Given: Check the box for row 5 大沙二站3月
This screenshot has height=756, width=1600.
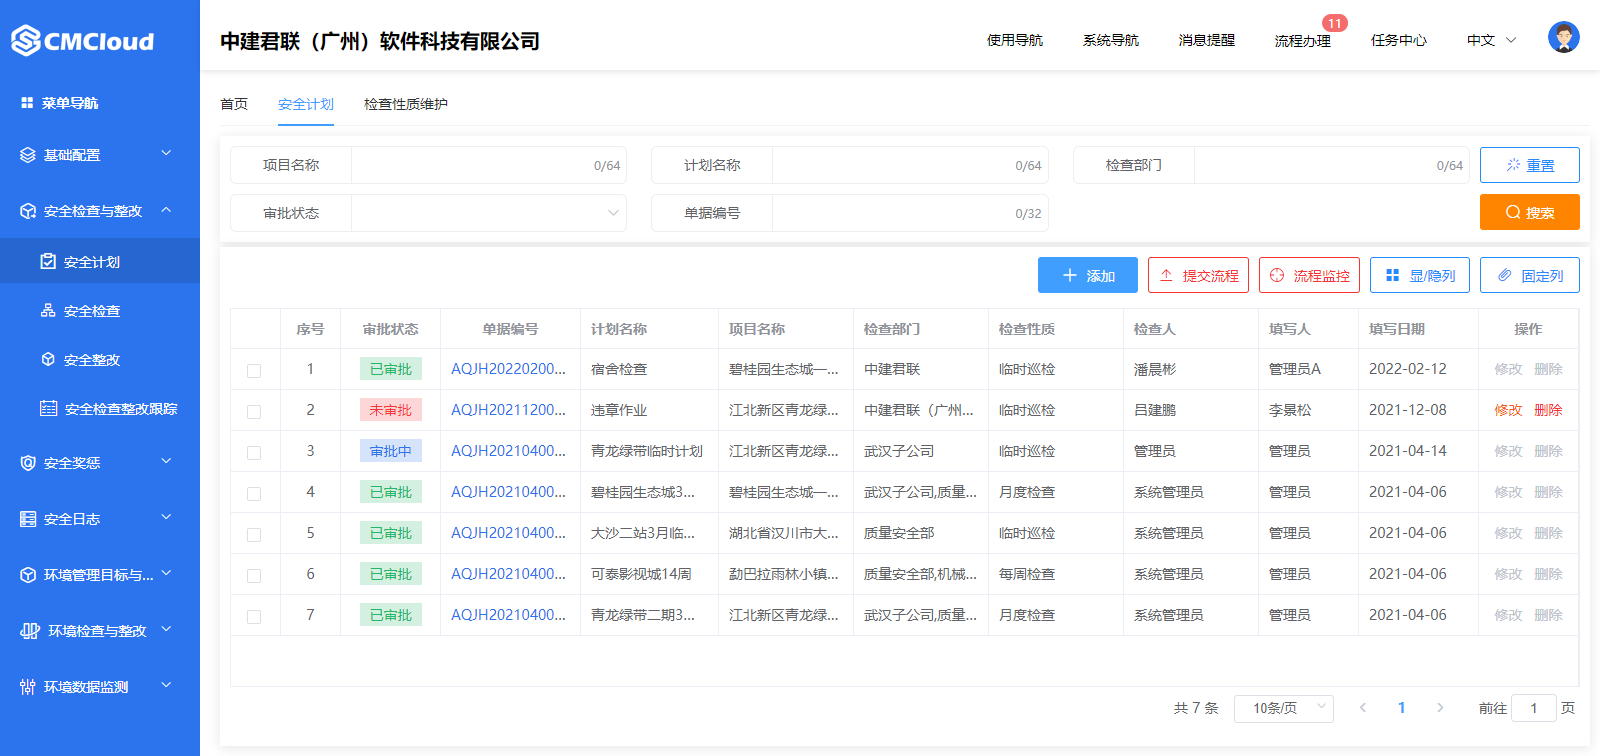Looking at the screenshot, I should [x=254, y=535].
